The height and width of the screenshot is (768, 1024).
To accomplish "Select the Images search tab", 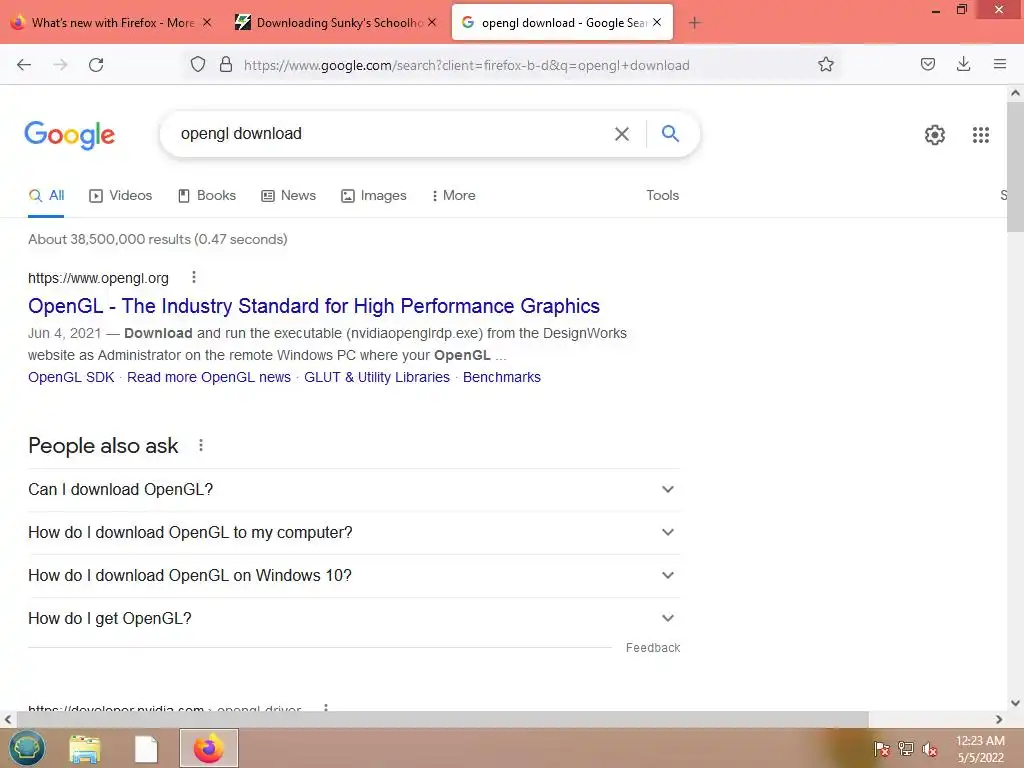I will pyautogui.click(x=374, y=195).
